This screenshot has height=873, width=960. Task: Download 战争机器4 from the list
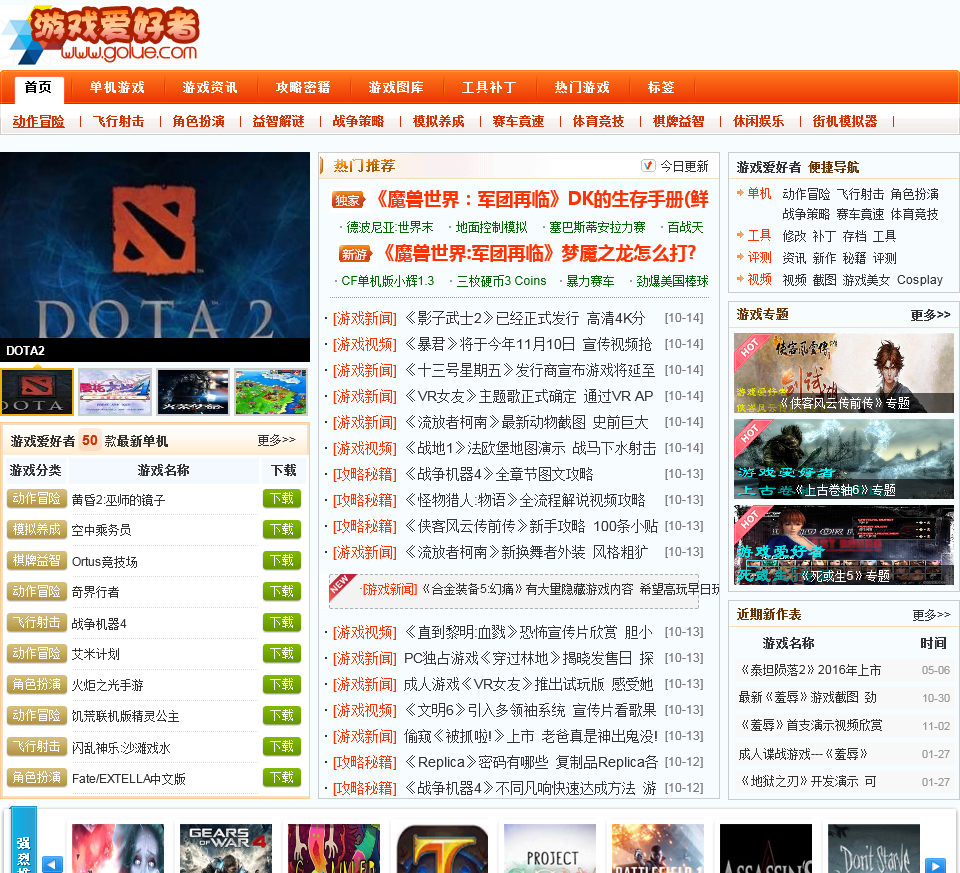coord(282,623)
